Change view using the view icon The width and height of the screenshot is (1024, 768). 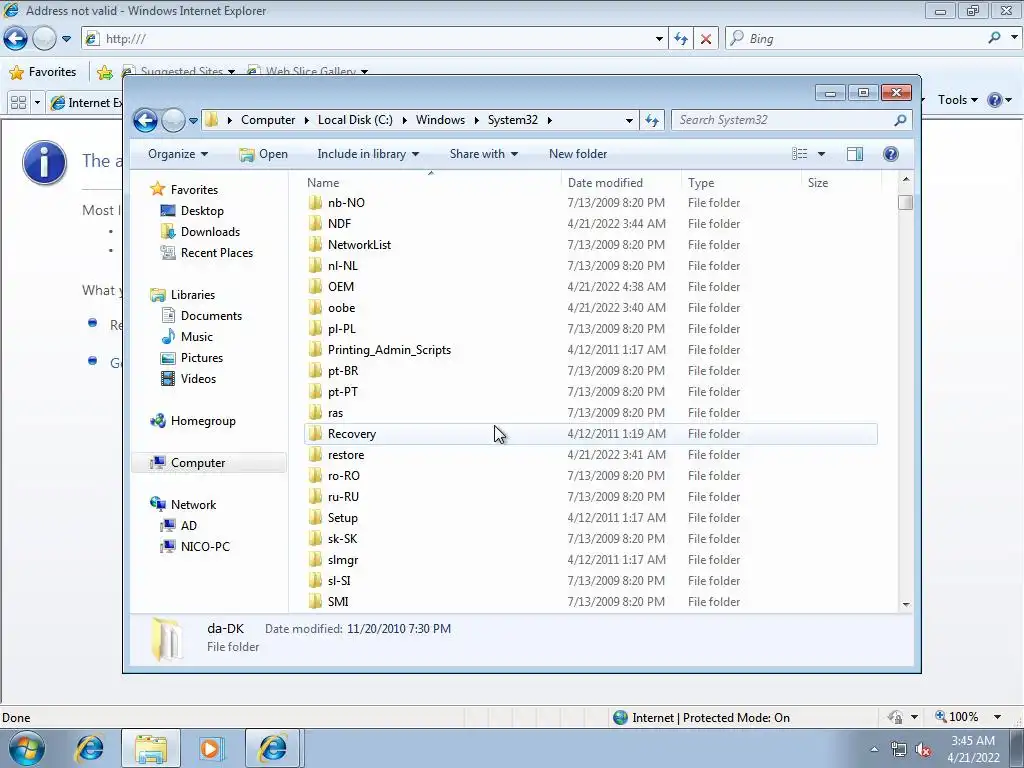pos(799,154)
